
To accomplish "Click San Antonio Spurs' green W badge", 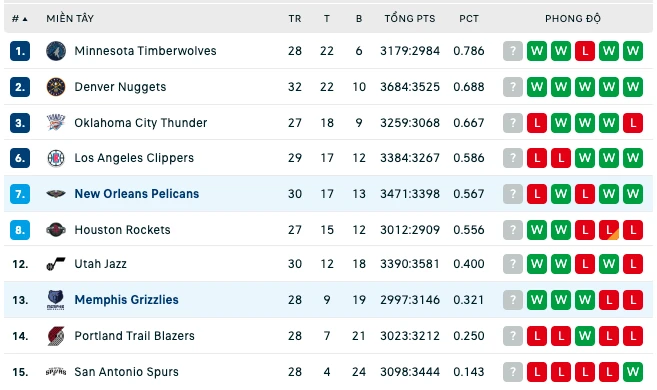I will [x=633, y=372].
